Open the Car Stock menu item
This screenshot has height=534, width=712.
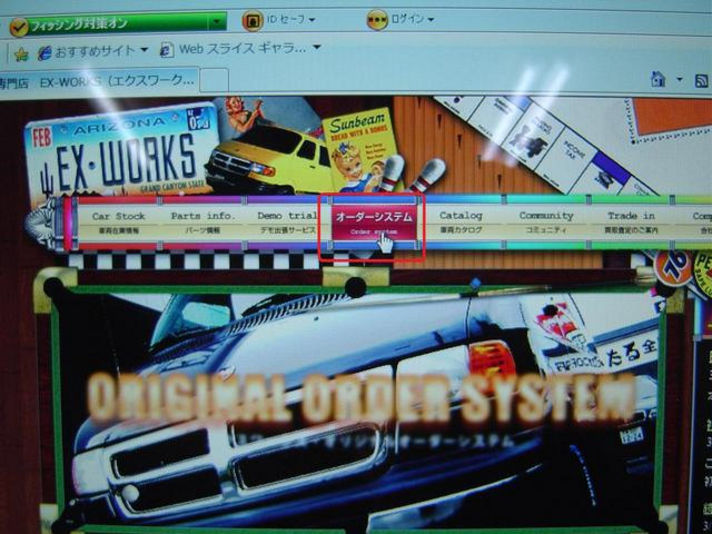pos(119,222)
